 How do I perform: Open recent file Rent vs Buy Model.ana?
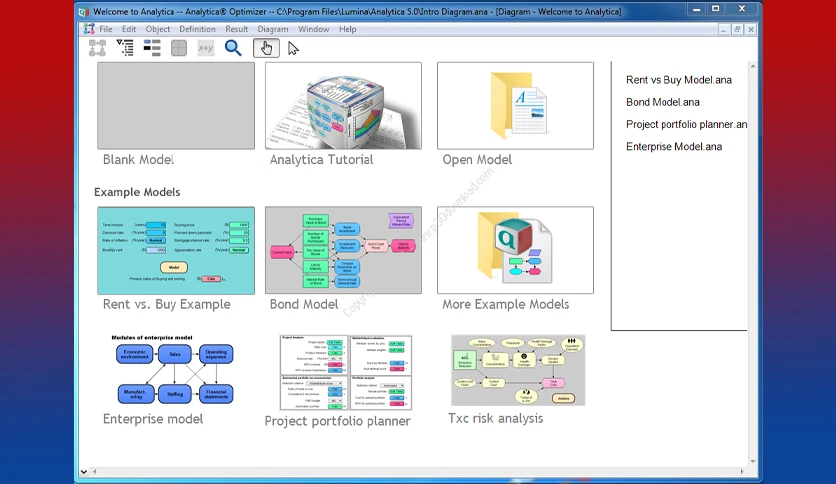679,80
